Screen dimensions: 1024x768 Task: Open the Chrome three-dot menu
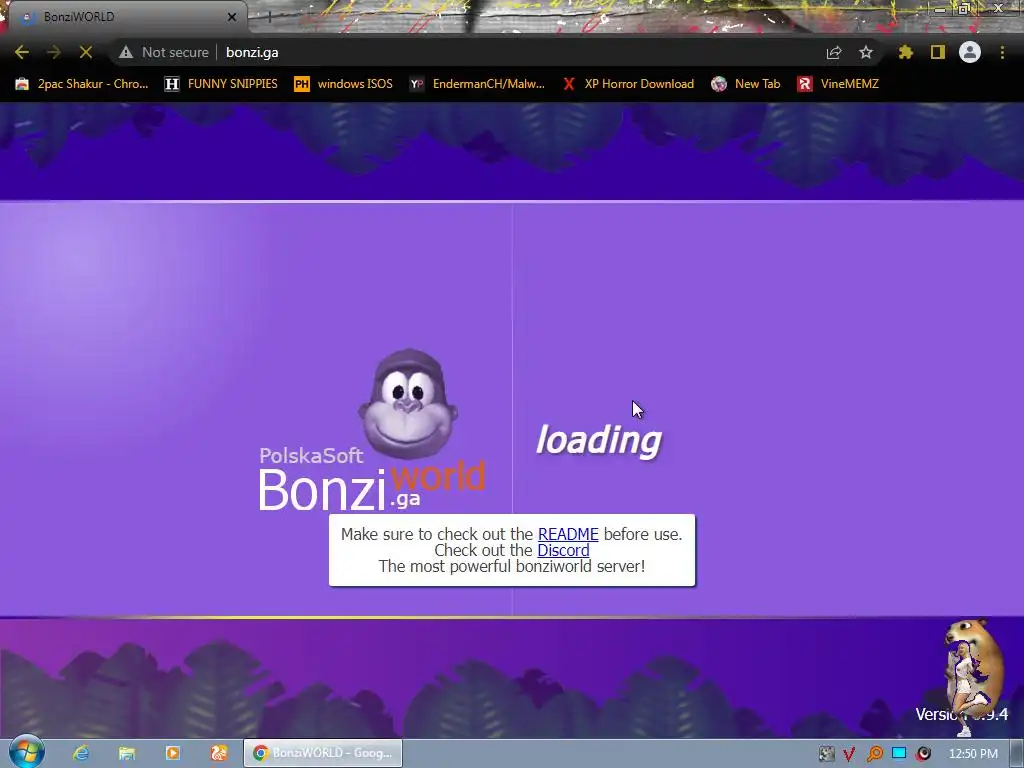[1002, 52]
